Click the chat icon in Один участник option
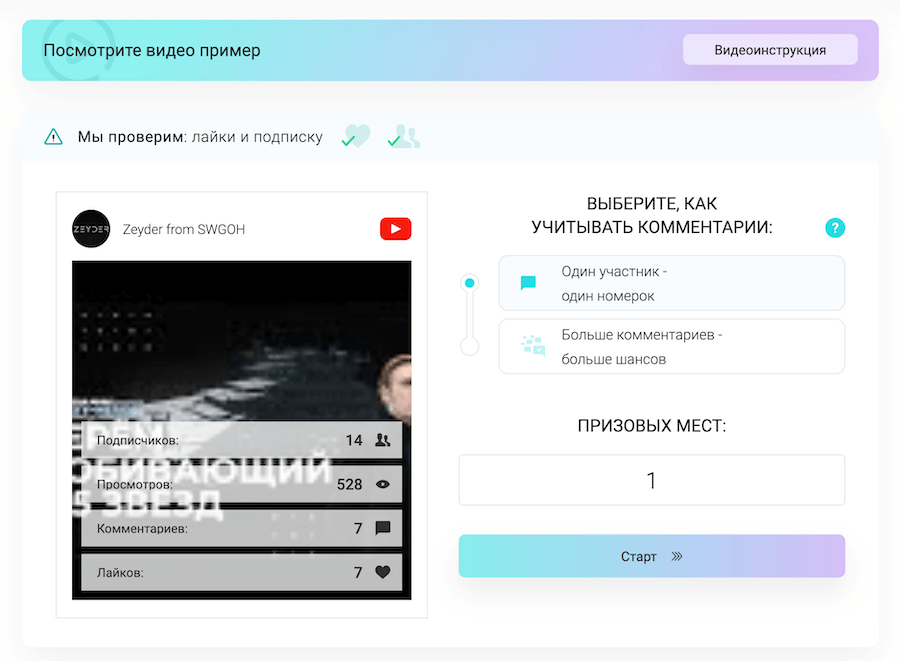 [528, 283]
